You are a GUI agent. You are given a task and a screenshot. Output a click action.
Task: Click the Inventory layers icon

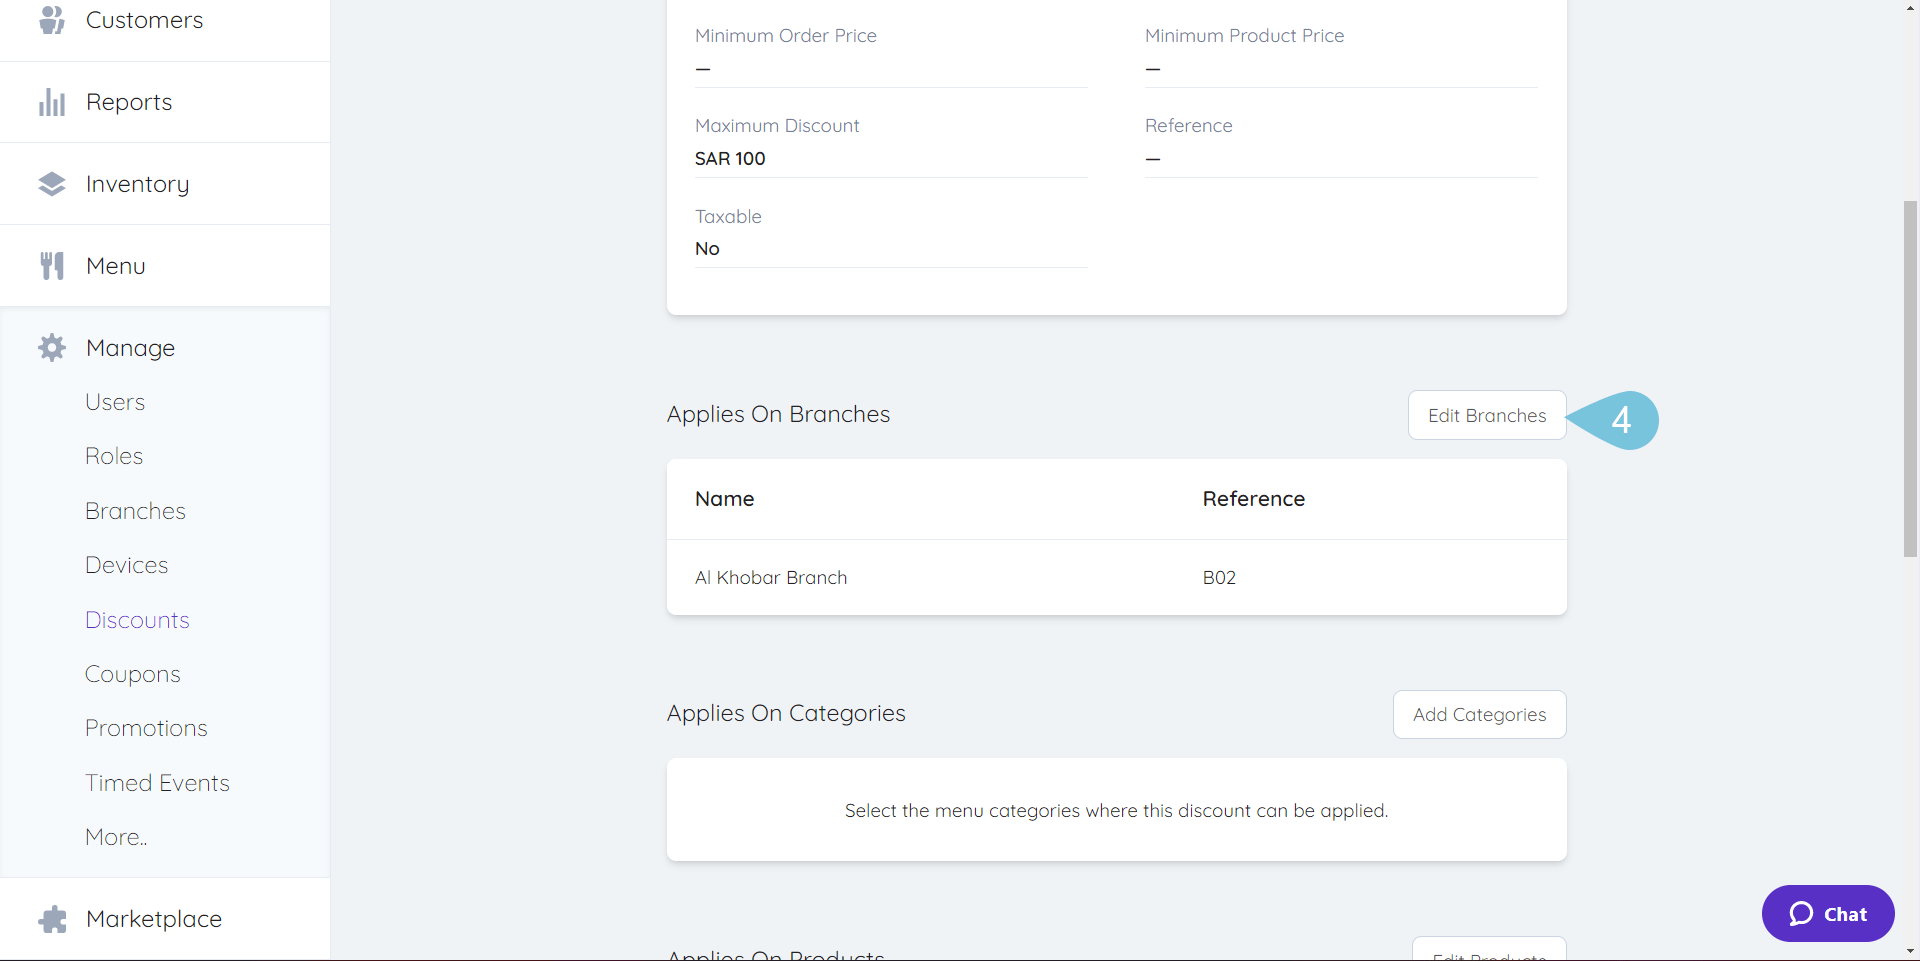(x=52, y=184)
